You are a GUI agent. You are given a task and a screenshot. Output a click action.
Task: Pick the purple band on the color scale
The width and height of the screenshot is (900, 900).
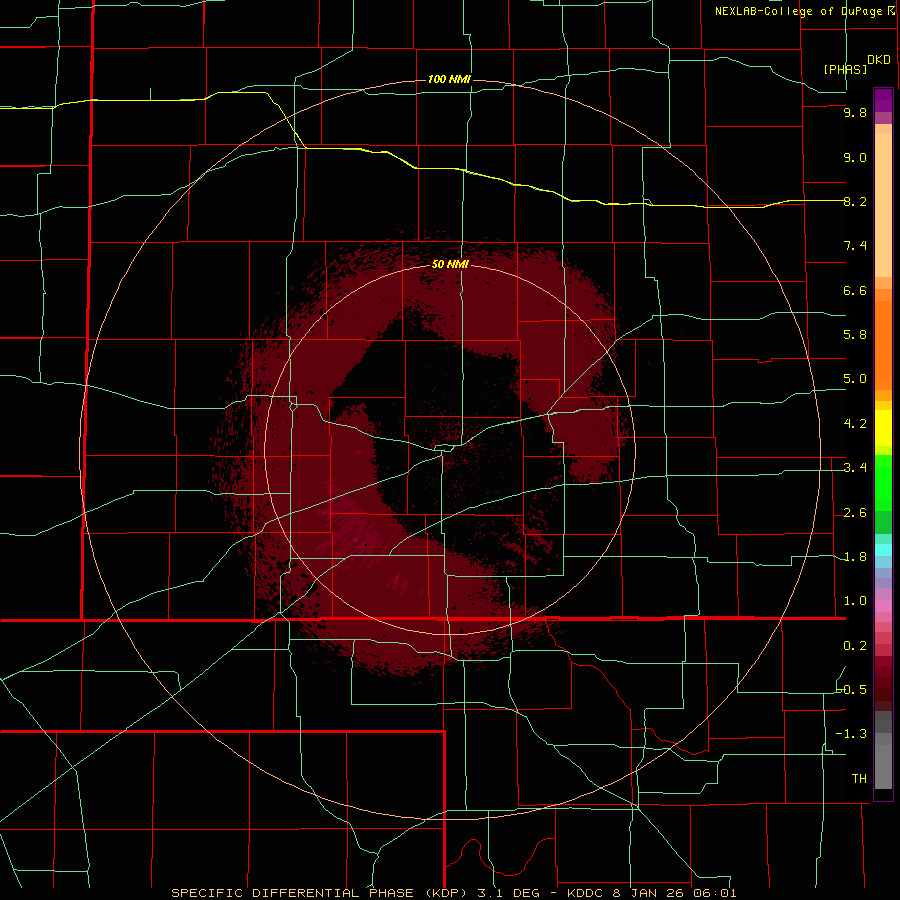883,100
